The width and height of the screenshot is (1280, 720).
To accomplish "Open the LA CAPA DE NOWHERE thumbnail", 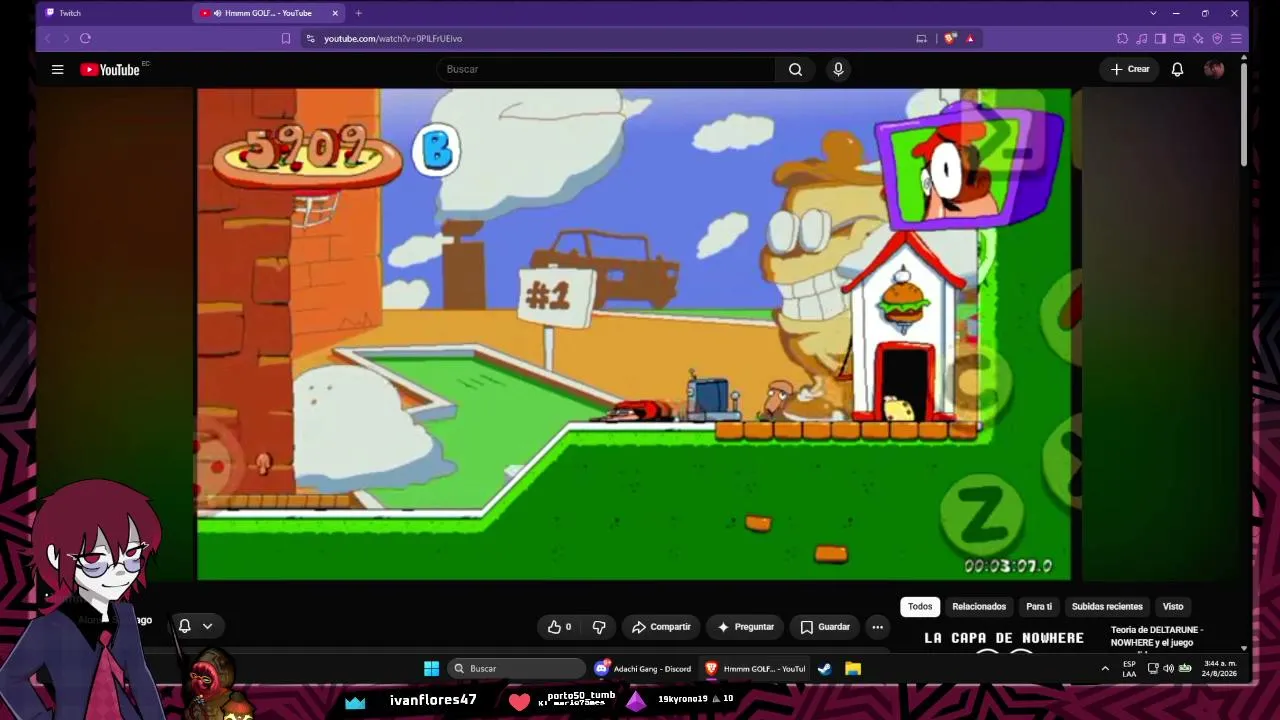I will (x=1004, y=640).
